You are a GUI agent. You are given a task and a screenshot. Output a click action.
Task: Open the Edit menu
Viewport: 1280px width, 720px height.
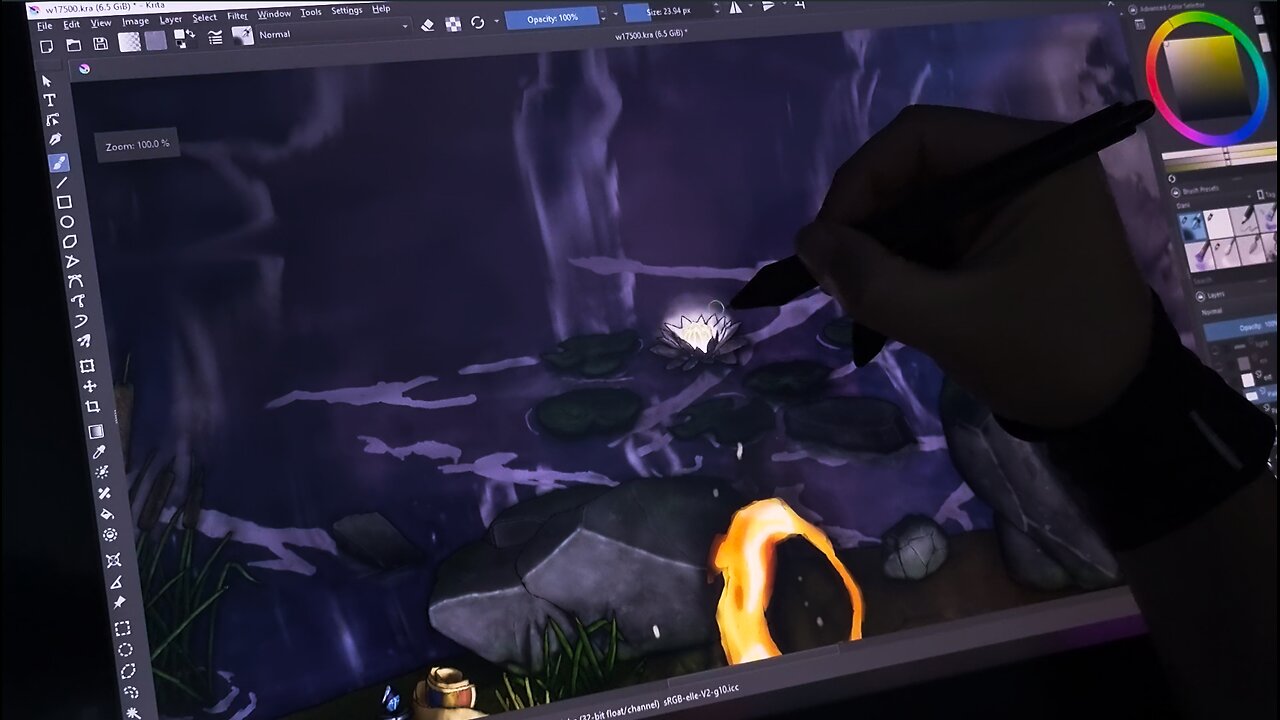pos(72,24)
